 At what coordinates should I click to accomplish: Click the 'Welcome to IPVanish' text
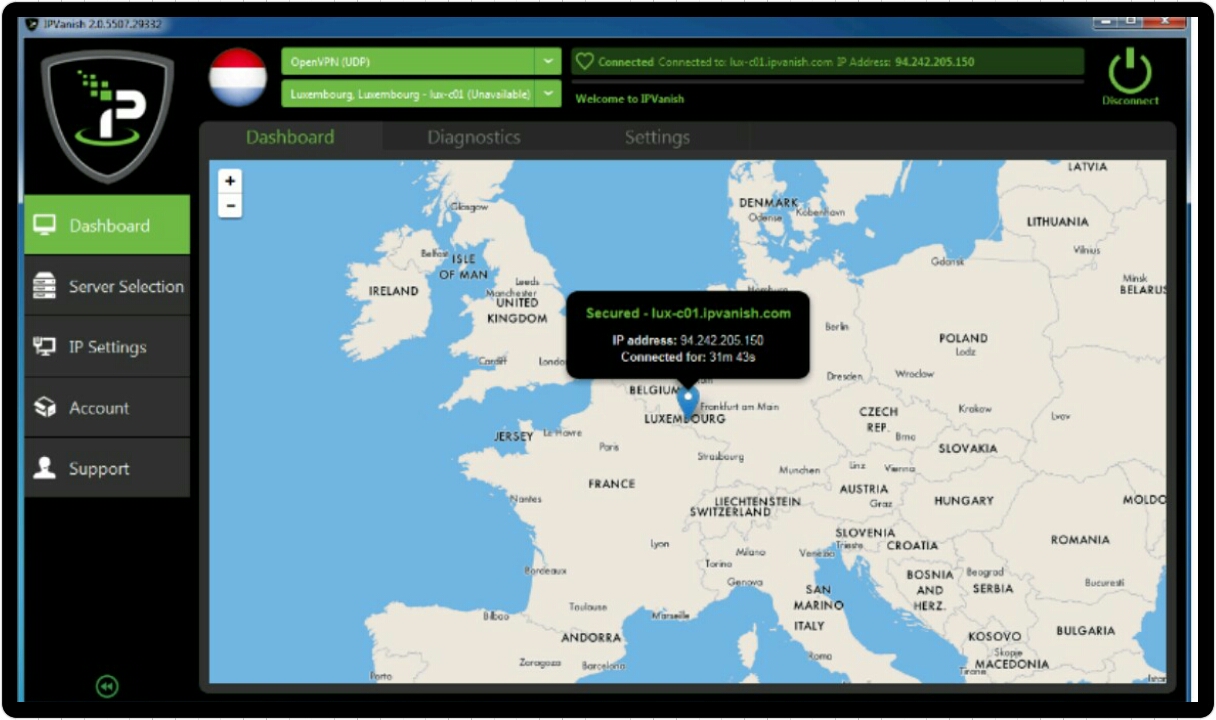point(630,99)
